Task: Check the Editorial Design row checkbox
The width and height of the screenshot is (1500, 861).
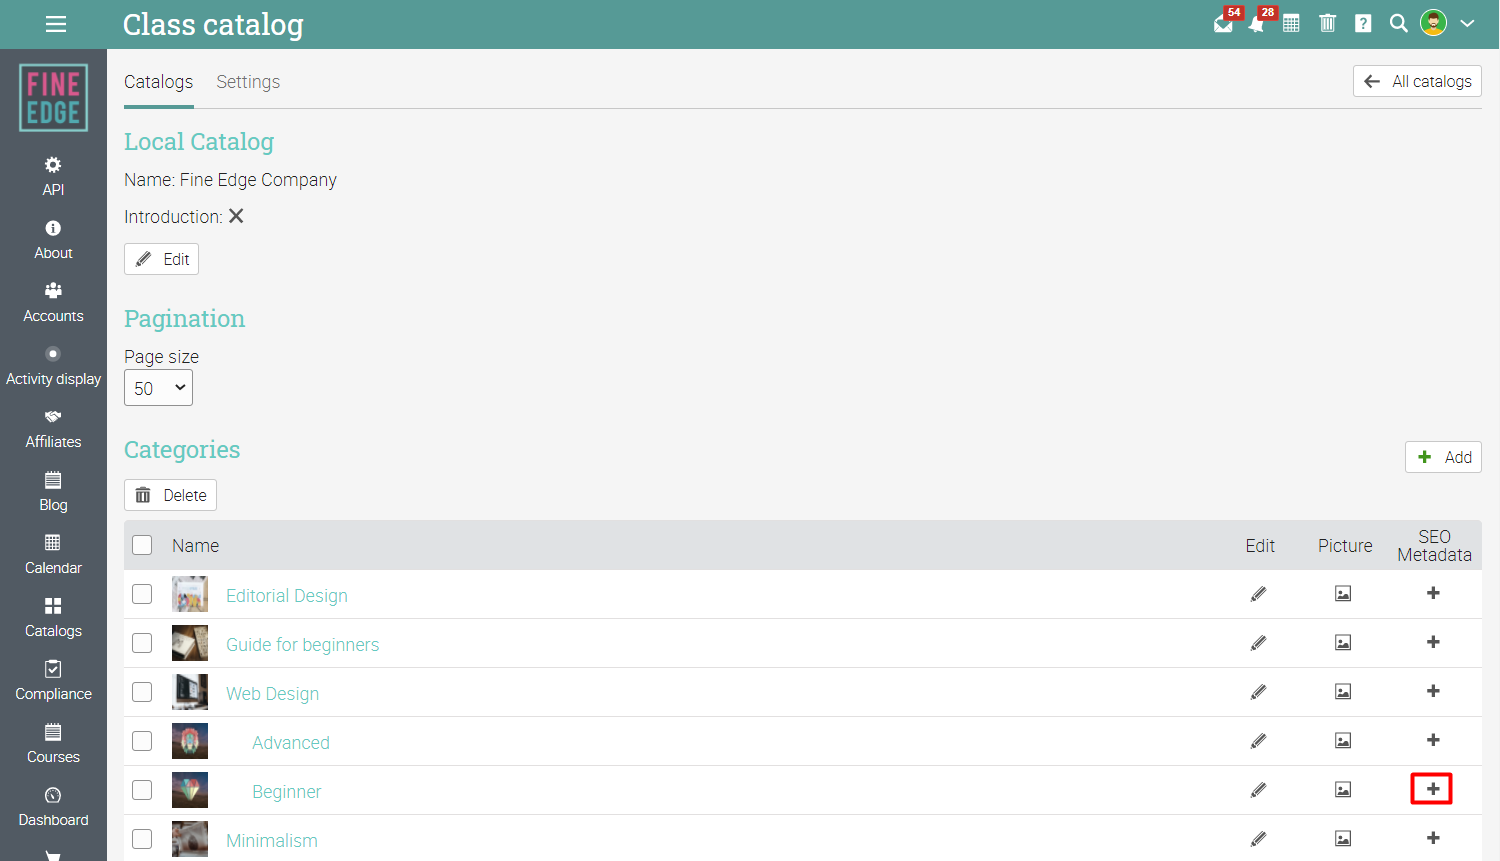Action: pos(142,594)
